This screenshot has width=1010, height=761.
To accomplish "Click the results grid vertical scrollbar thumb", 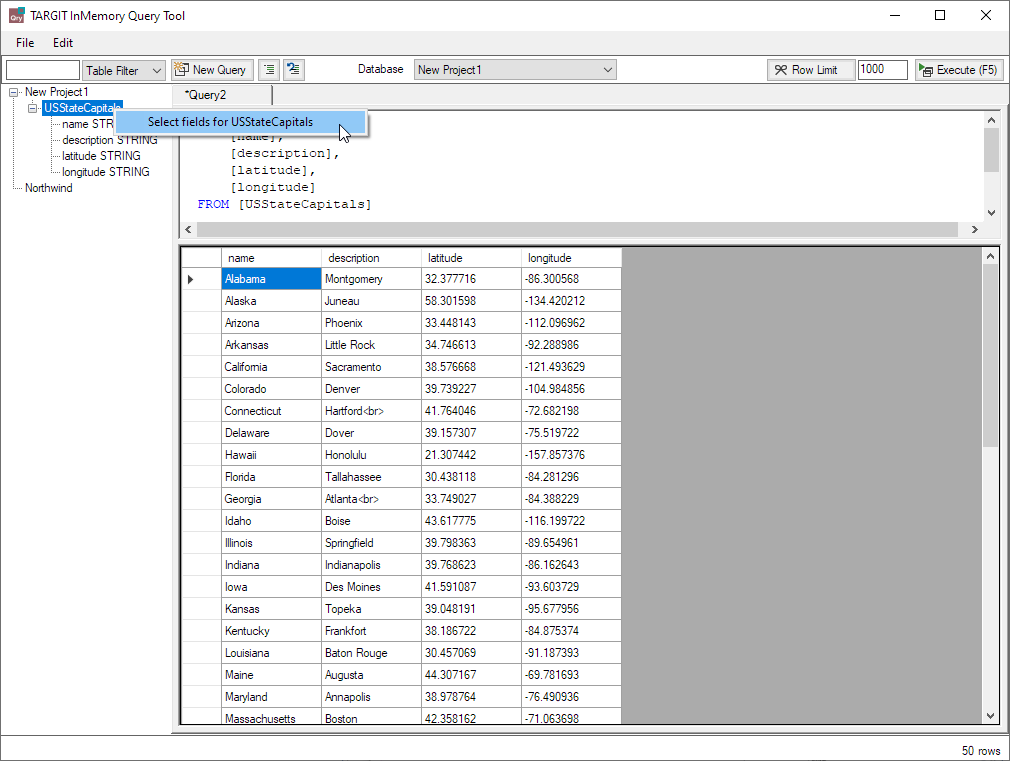I will click(x=991, y=355).
